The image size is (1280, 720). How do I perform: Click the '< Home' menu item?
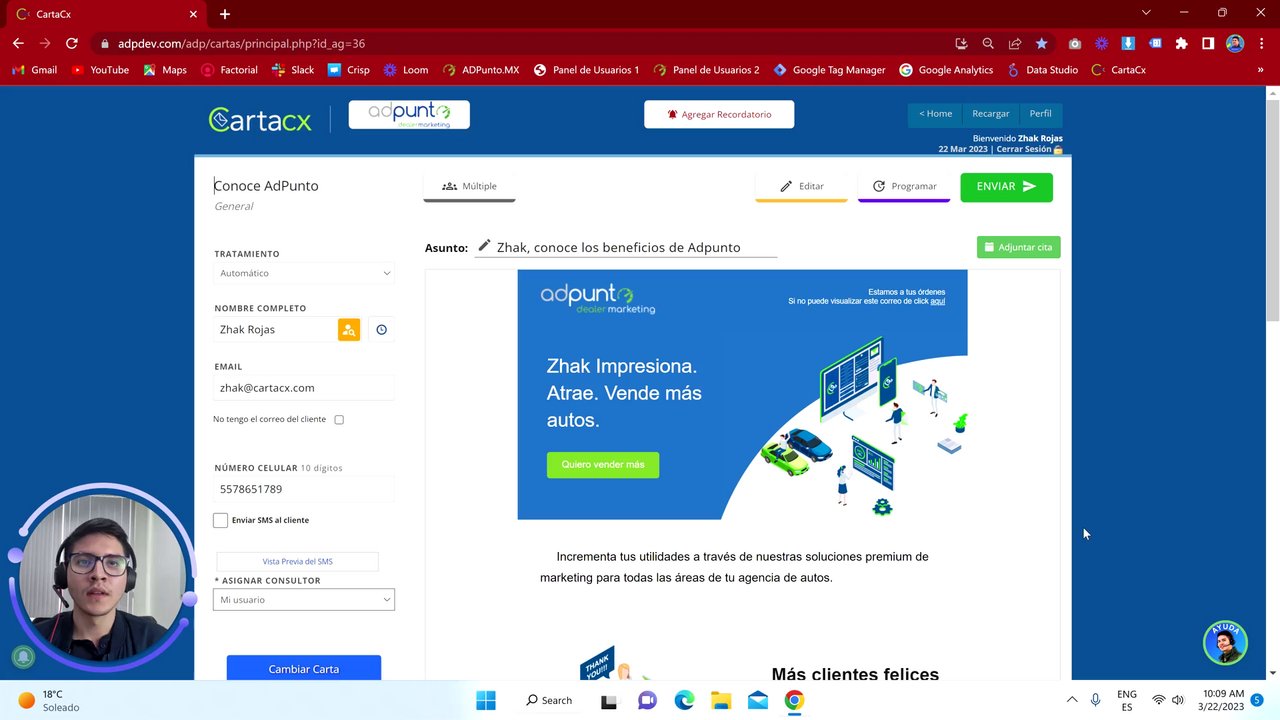(935, 114)
